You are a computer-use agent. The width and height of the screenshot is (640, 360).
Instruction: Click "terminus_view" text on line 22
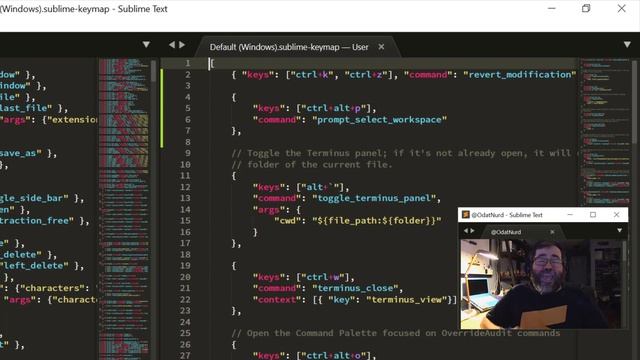pyautogui.click(x=407, y=300)
